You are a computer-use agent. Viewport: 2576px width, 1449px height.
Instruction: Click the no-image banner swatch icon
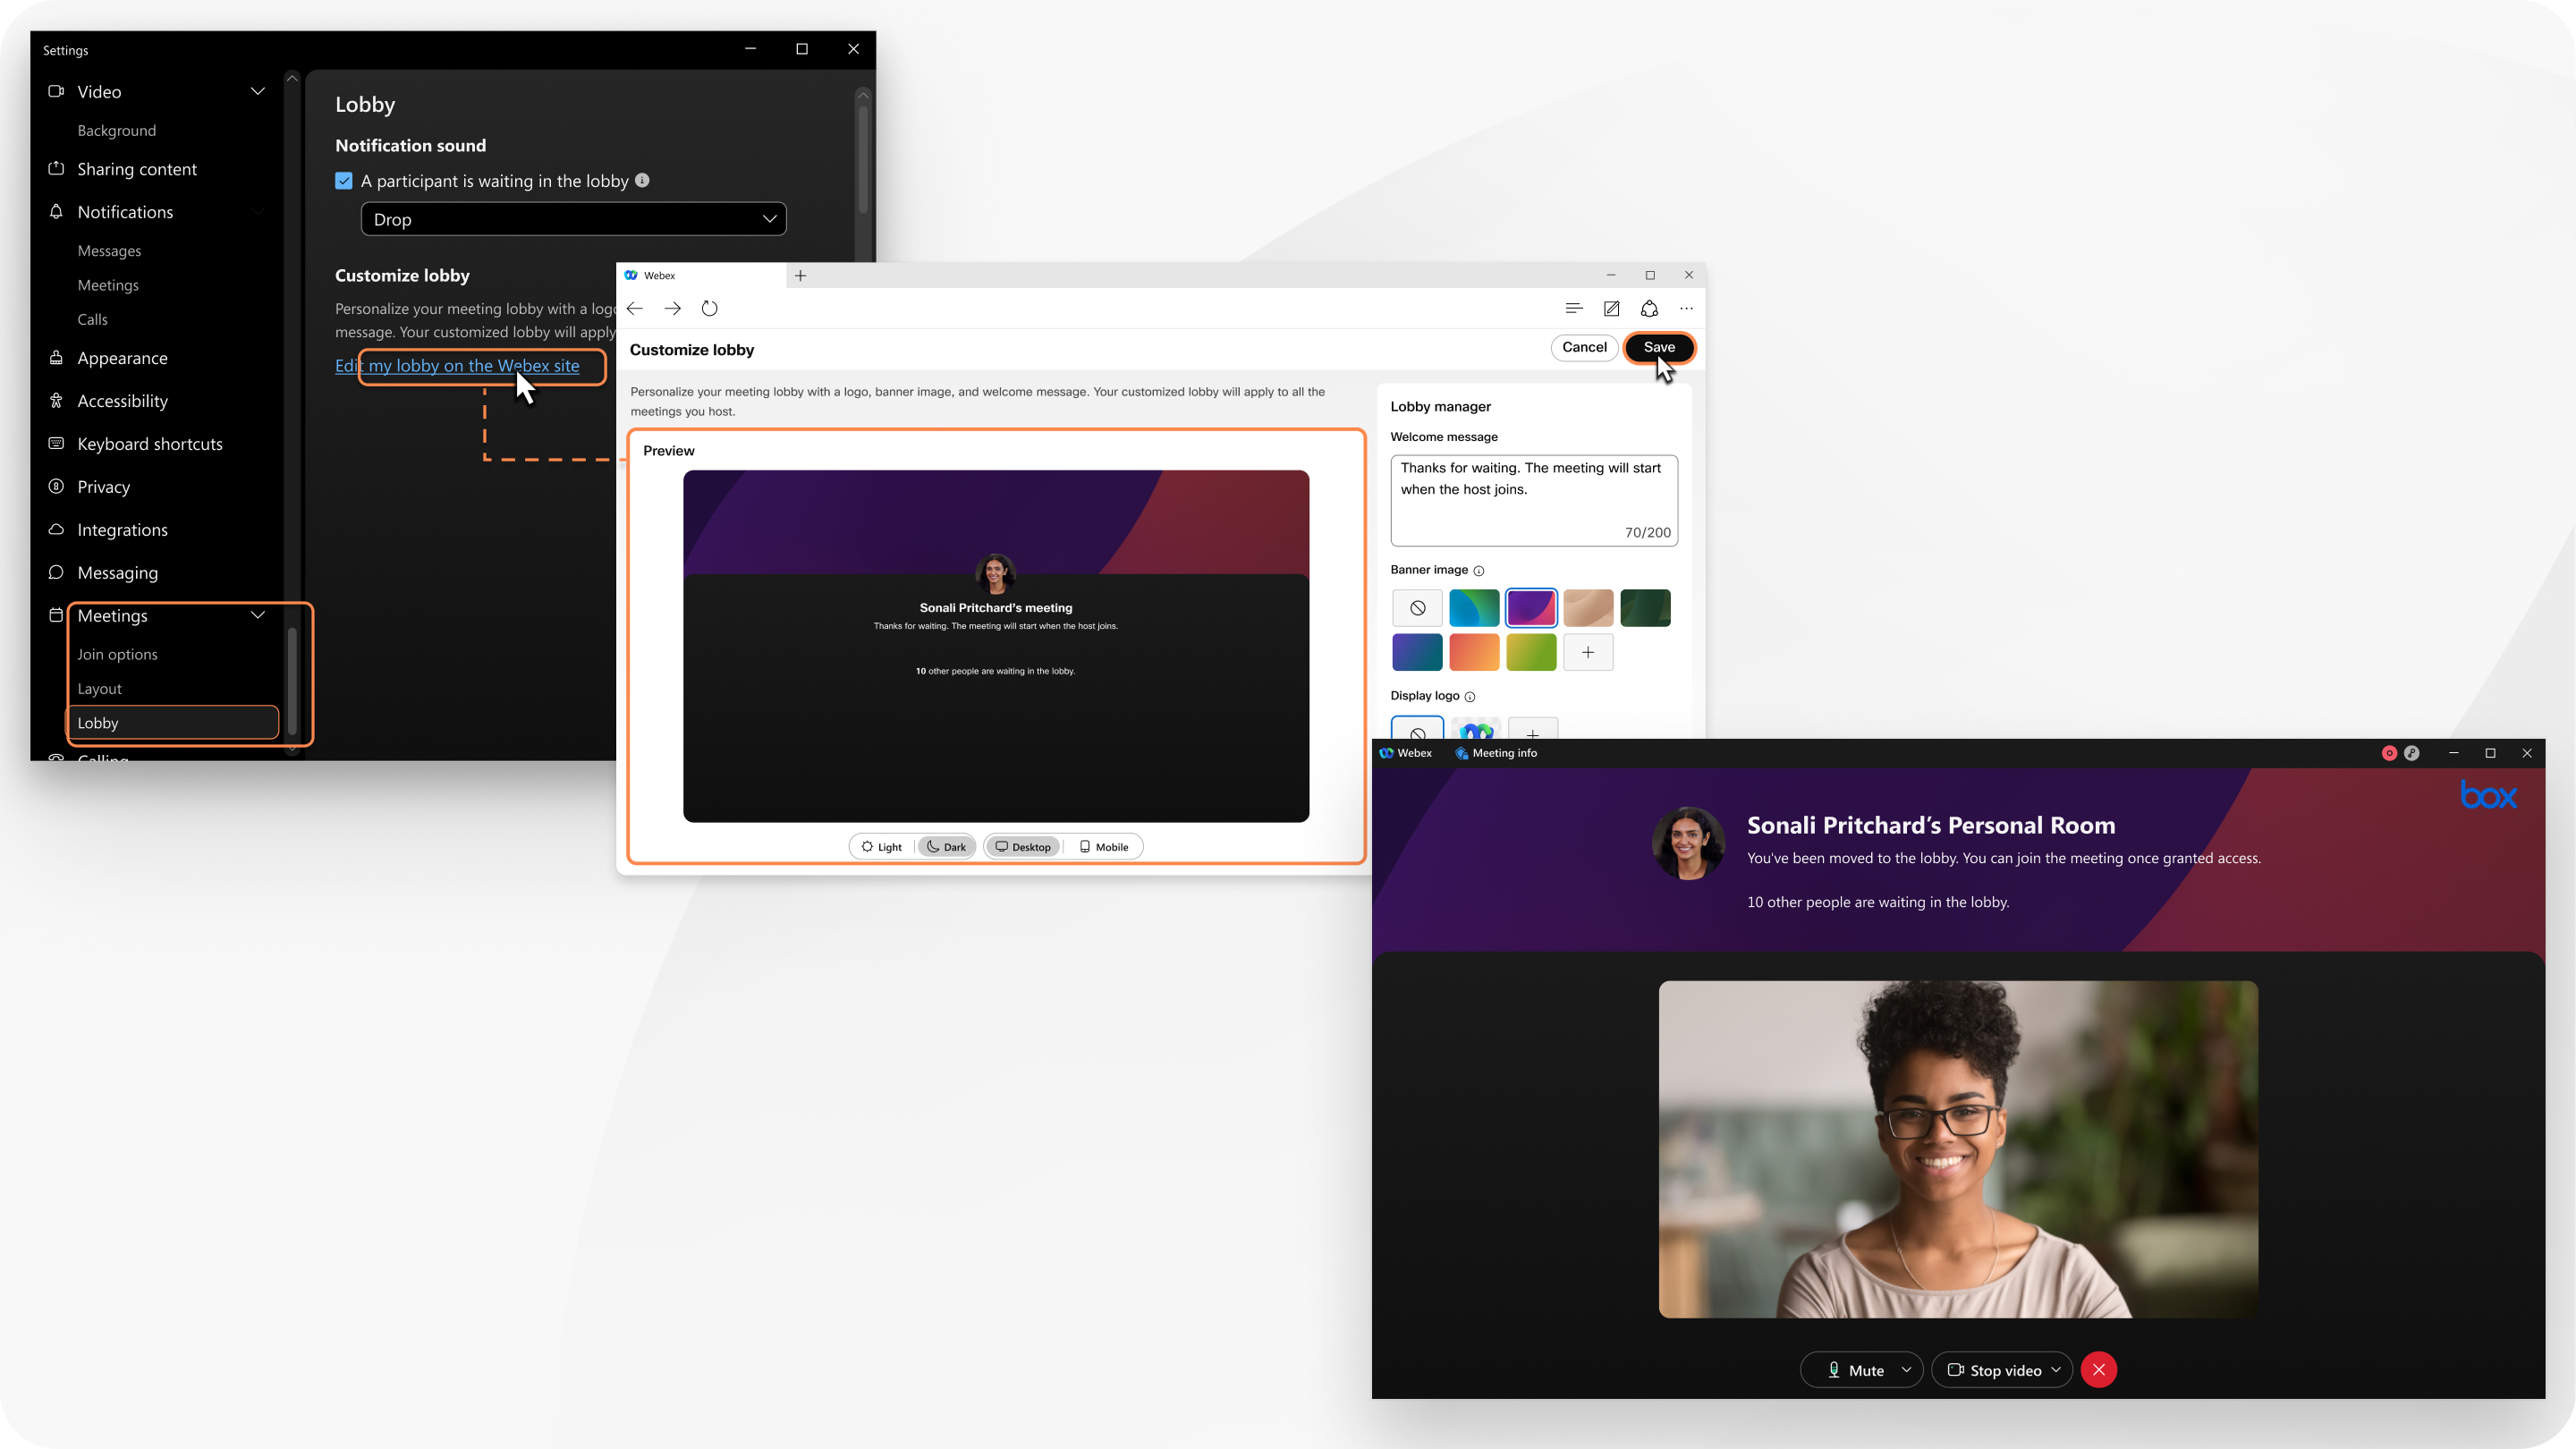1415,606
